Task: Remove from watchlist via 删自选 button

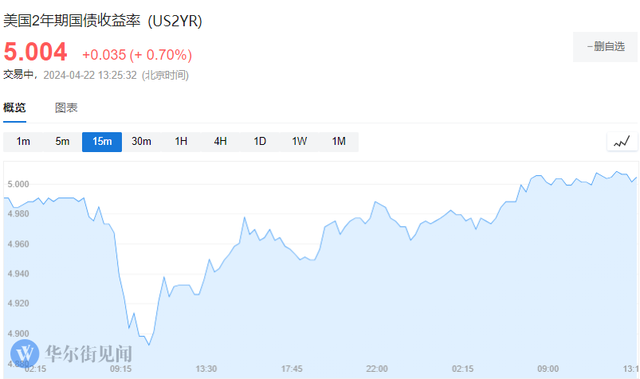Action: click(x=605, y=47)
